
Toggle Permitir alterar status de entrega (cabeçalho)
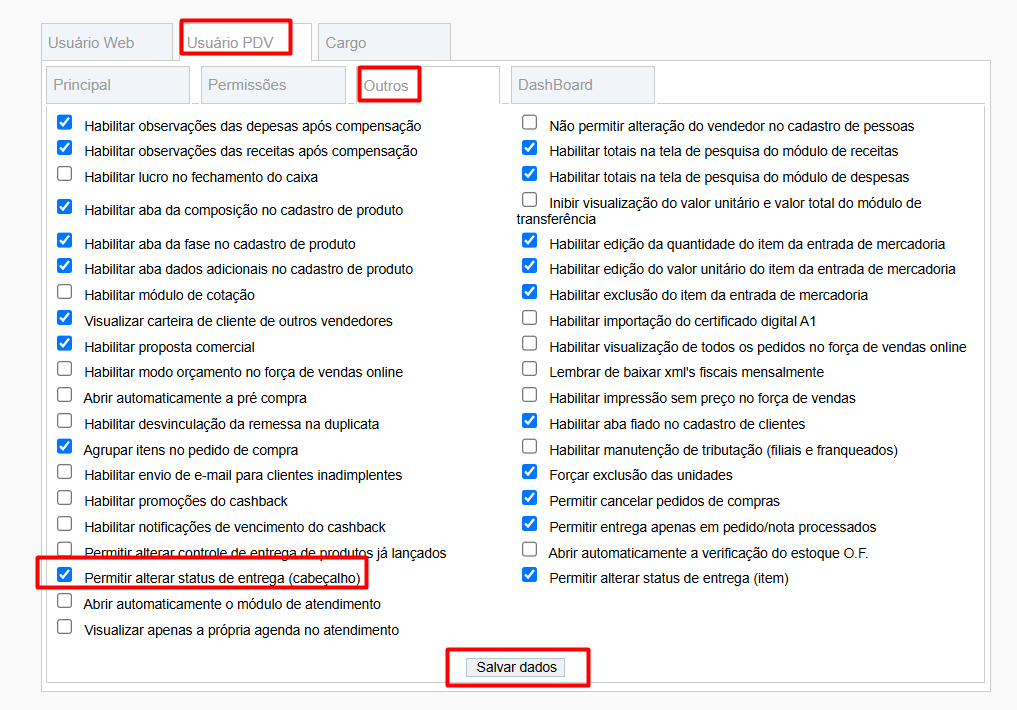[x=64, y=574]
